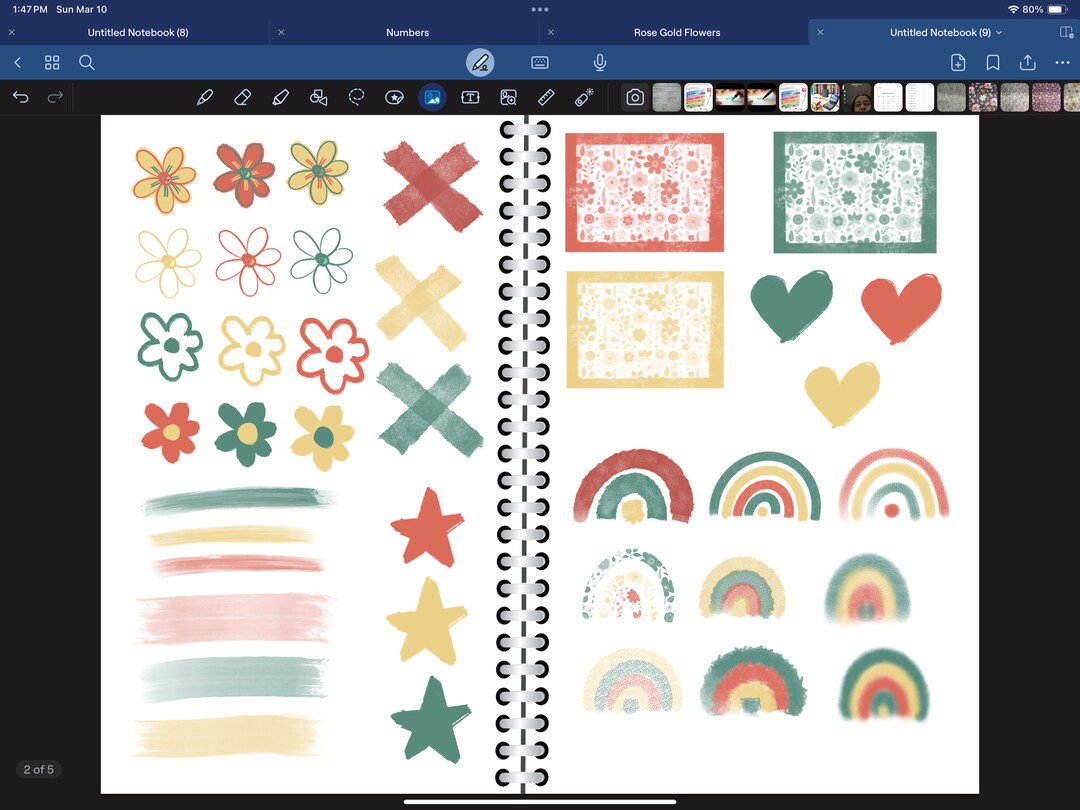Toggle pencil markup mode
Screen dimensions: 1080x810
[480, 62]
